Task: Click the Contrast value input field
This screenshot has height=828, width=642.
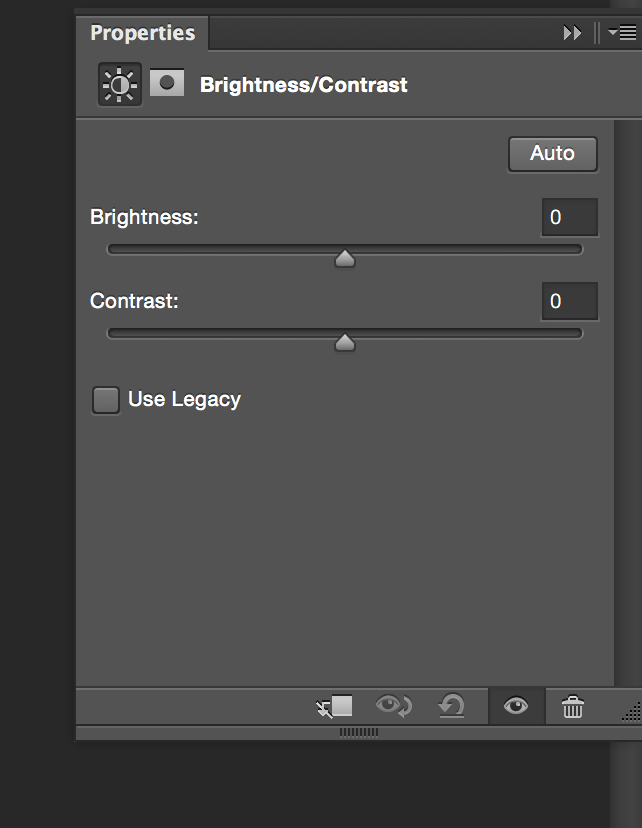Action: point(569,301)
